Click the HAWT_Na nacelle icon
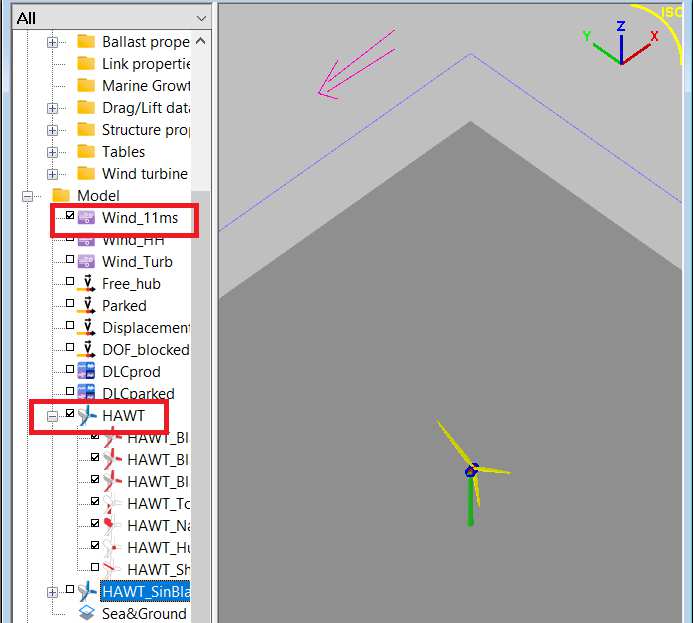Screen dimensions: 694x623 pyautogui.click(x=112, y=525)
